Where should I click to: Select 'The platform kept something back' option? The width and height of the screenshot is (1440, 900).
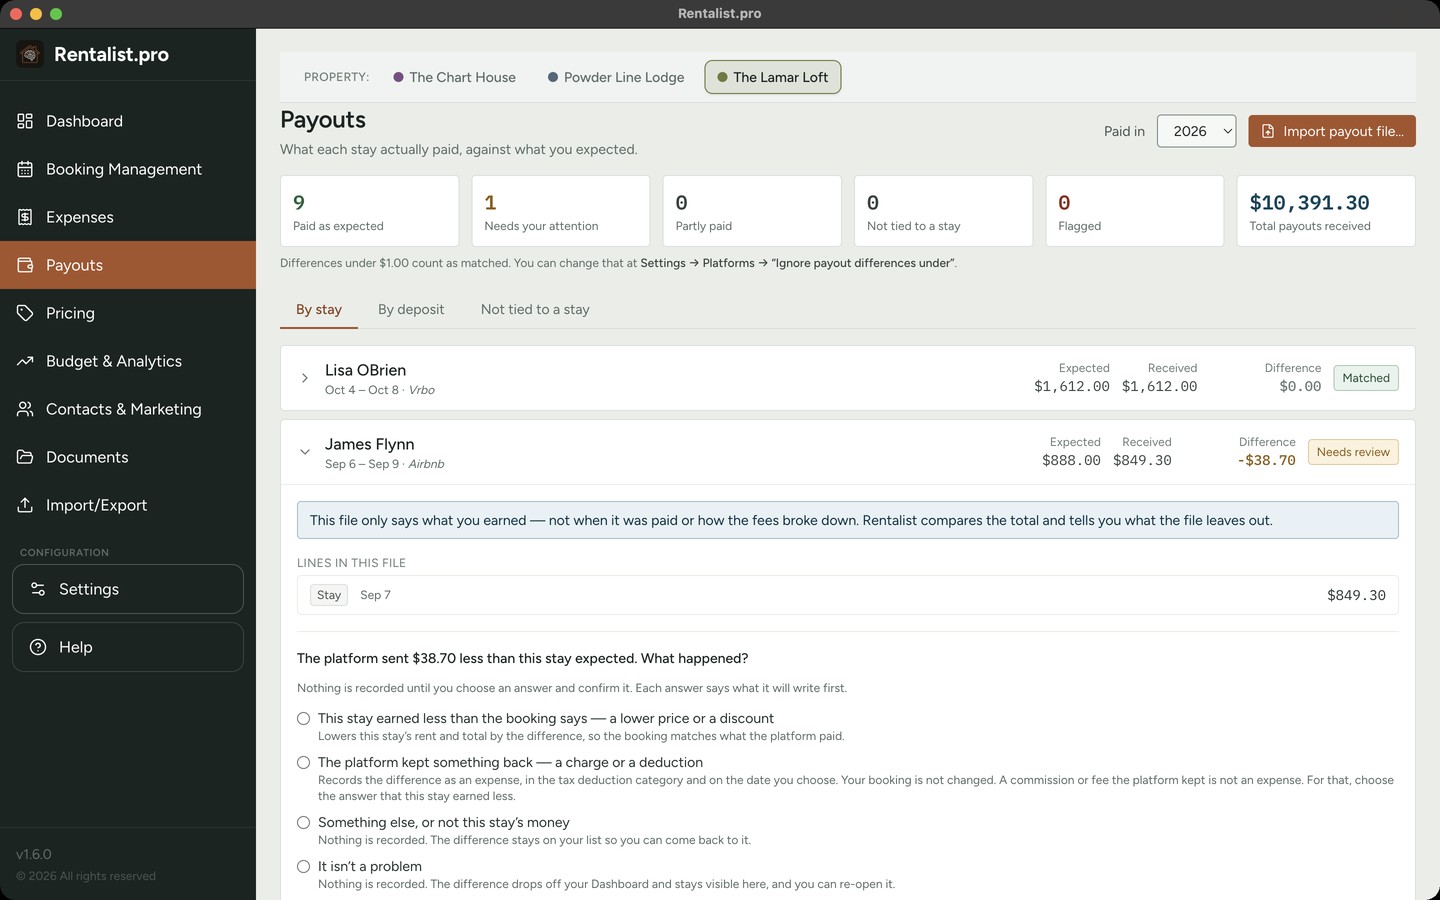point(303,763)
